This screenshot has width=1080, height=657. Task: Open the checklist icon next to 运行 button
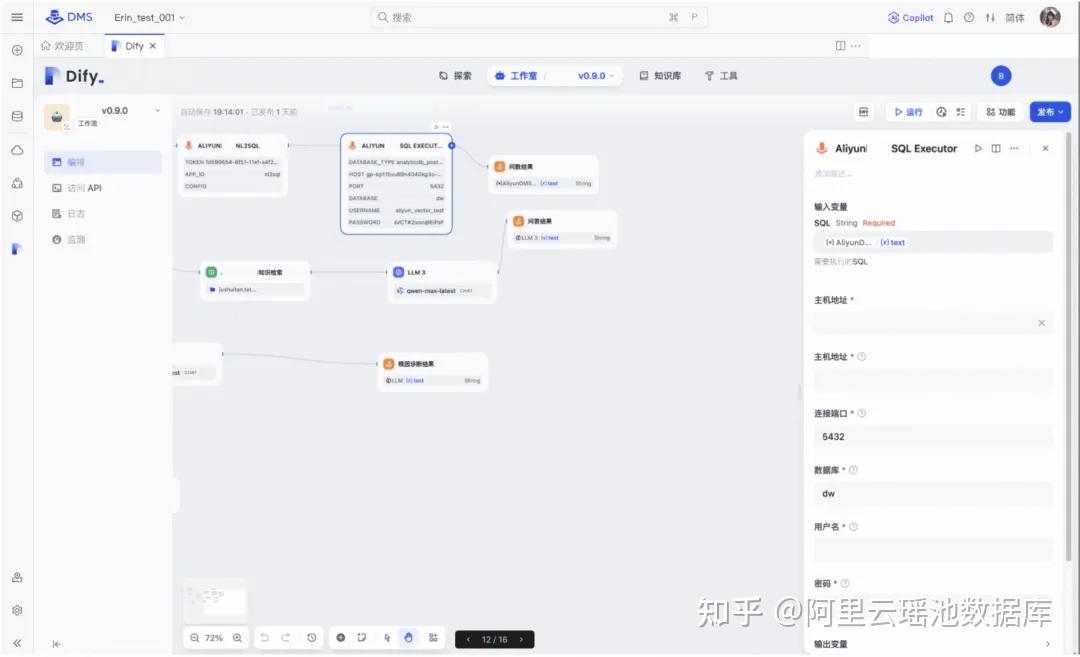[962, 112]
